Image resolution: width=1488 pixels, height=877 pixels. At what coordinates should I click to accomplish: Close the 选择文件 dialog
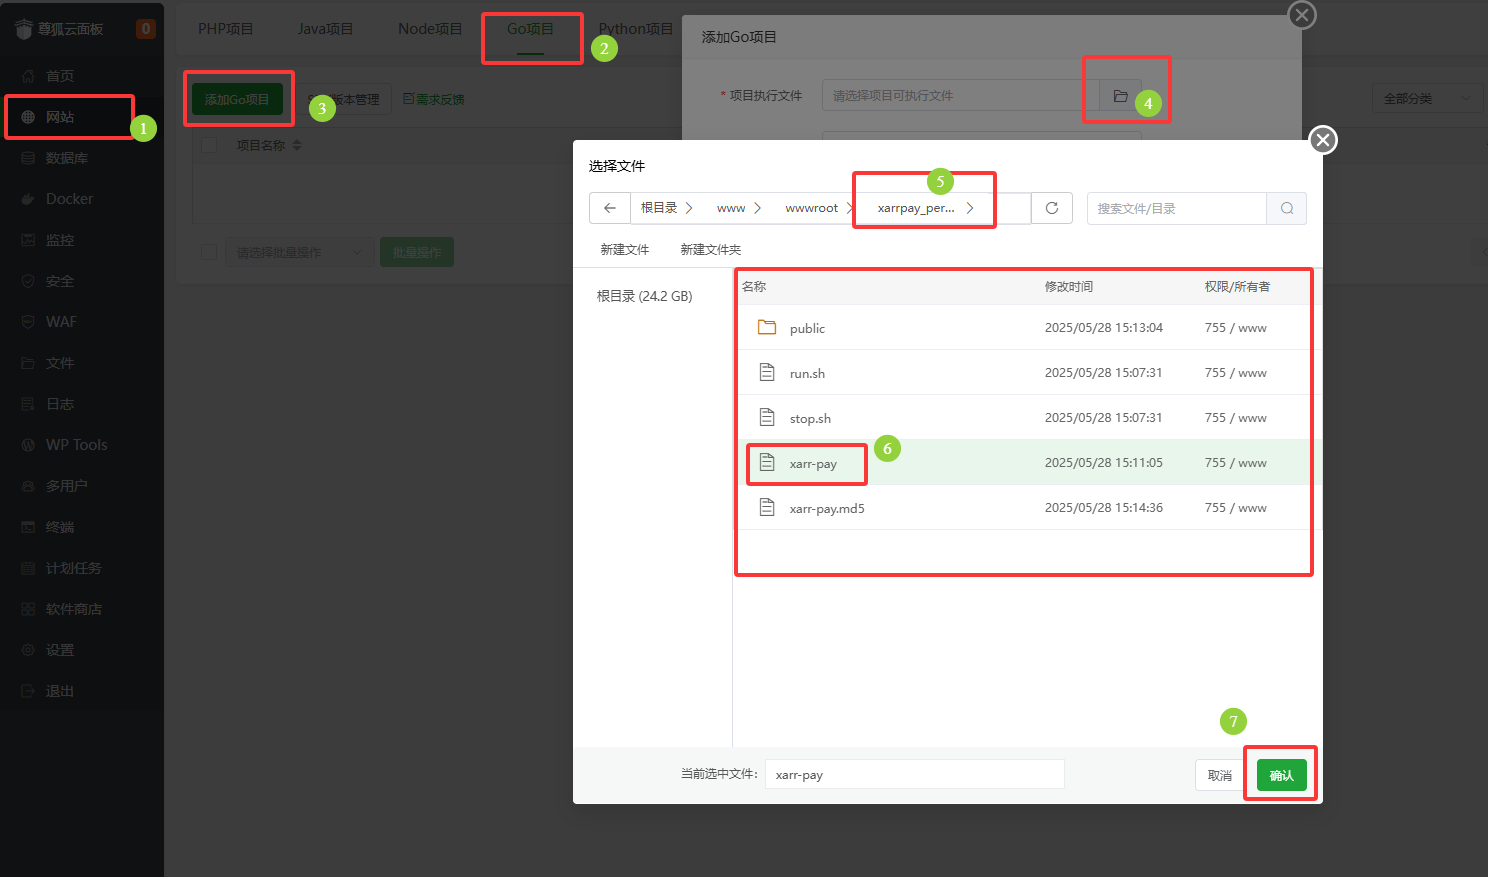point(1323,140)
